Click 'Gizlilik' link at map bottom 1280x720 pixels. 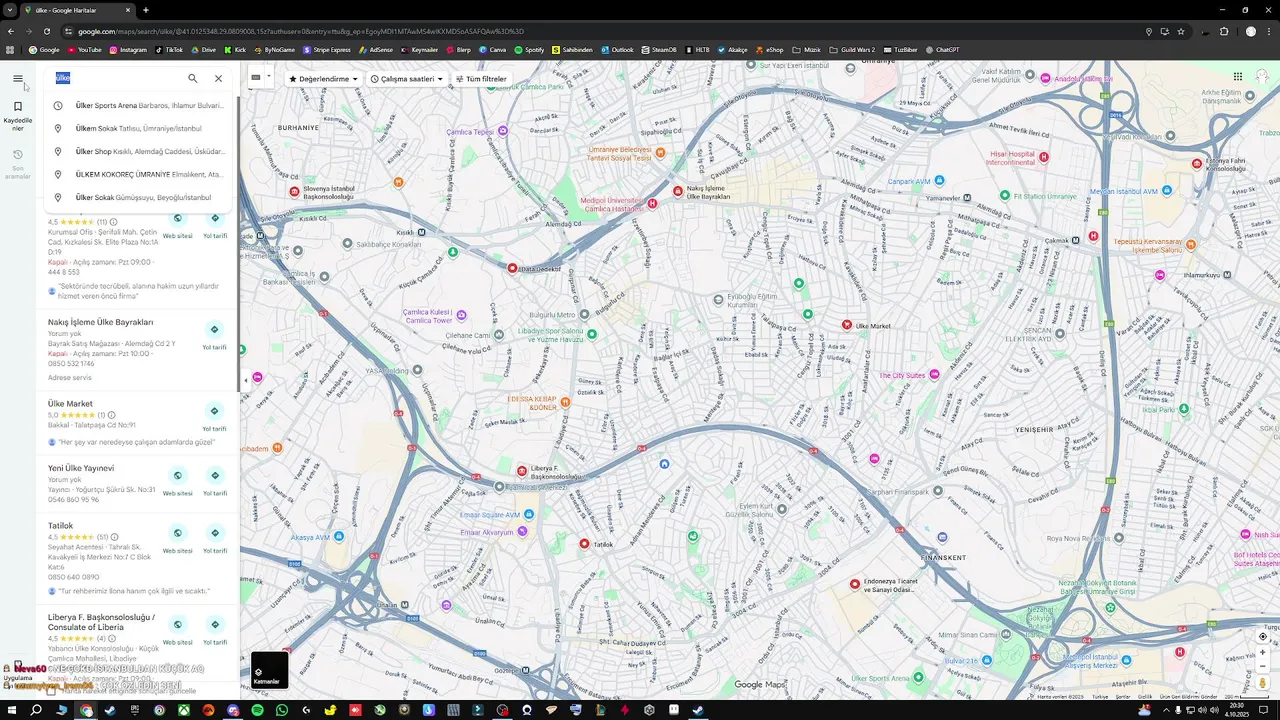(1146, 696)
